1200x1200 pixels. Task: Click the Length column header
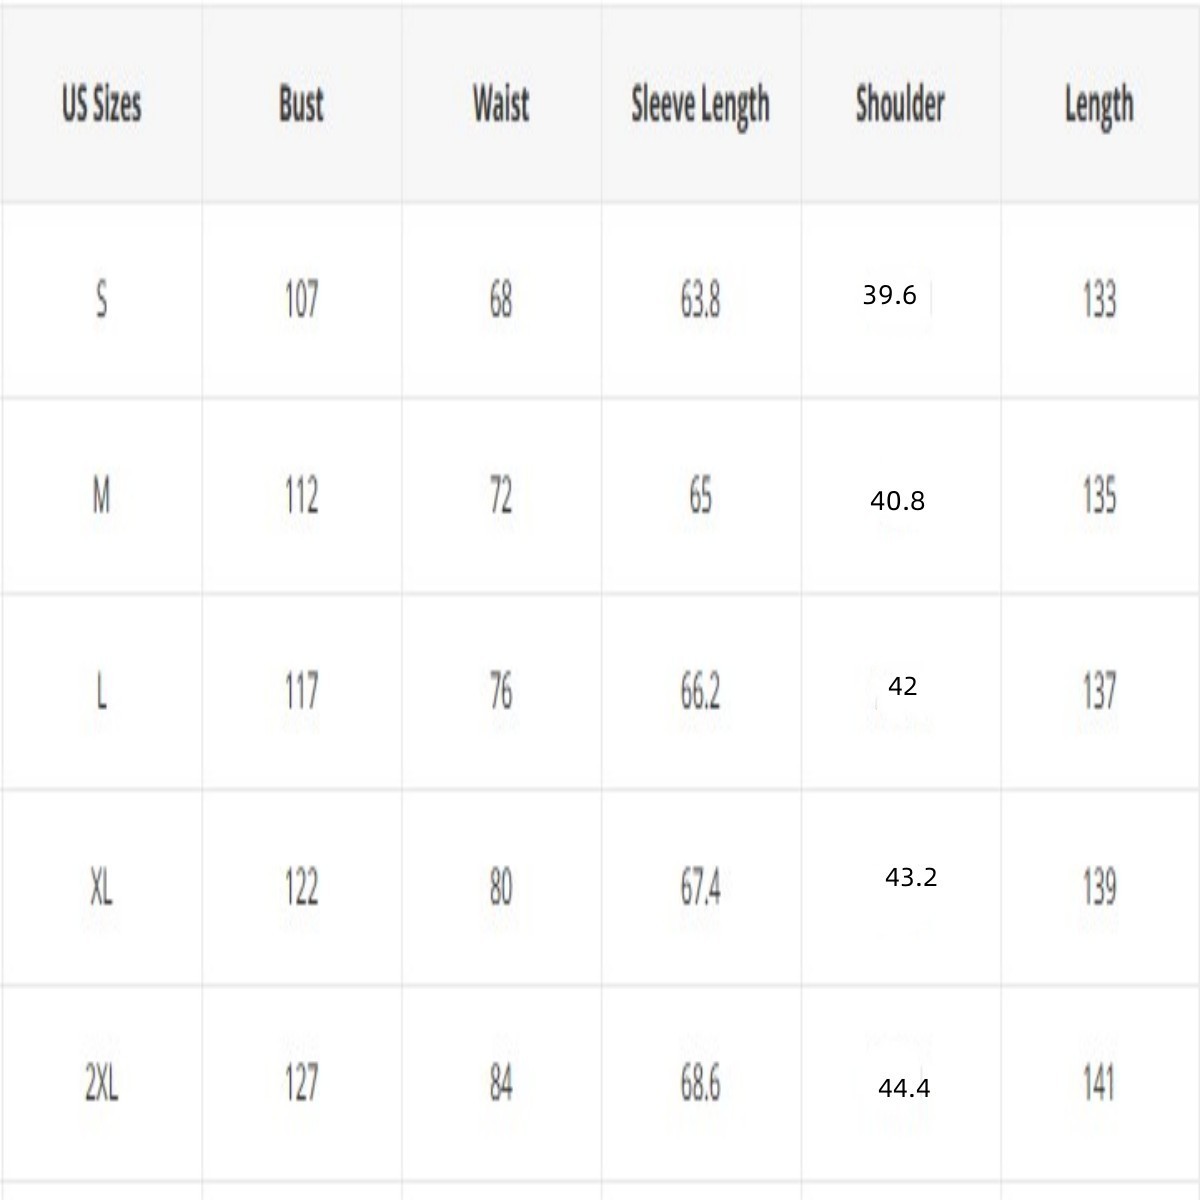1099,105
